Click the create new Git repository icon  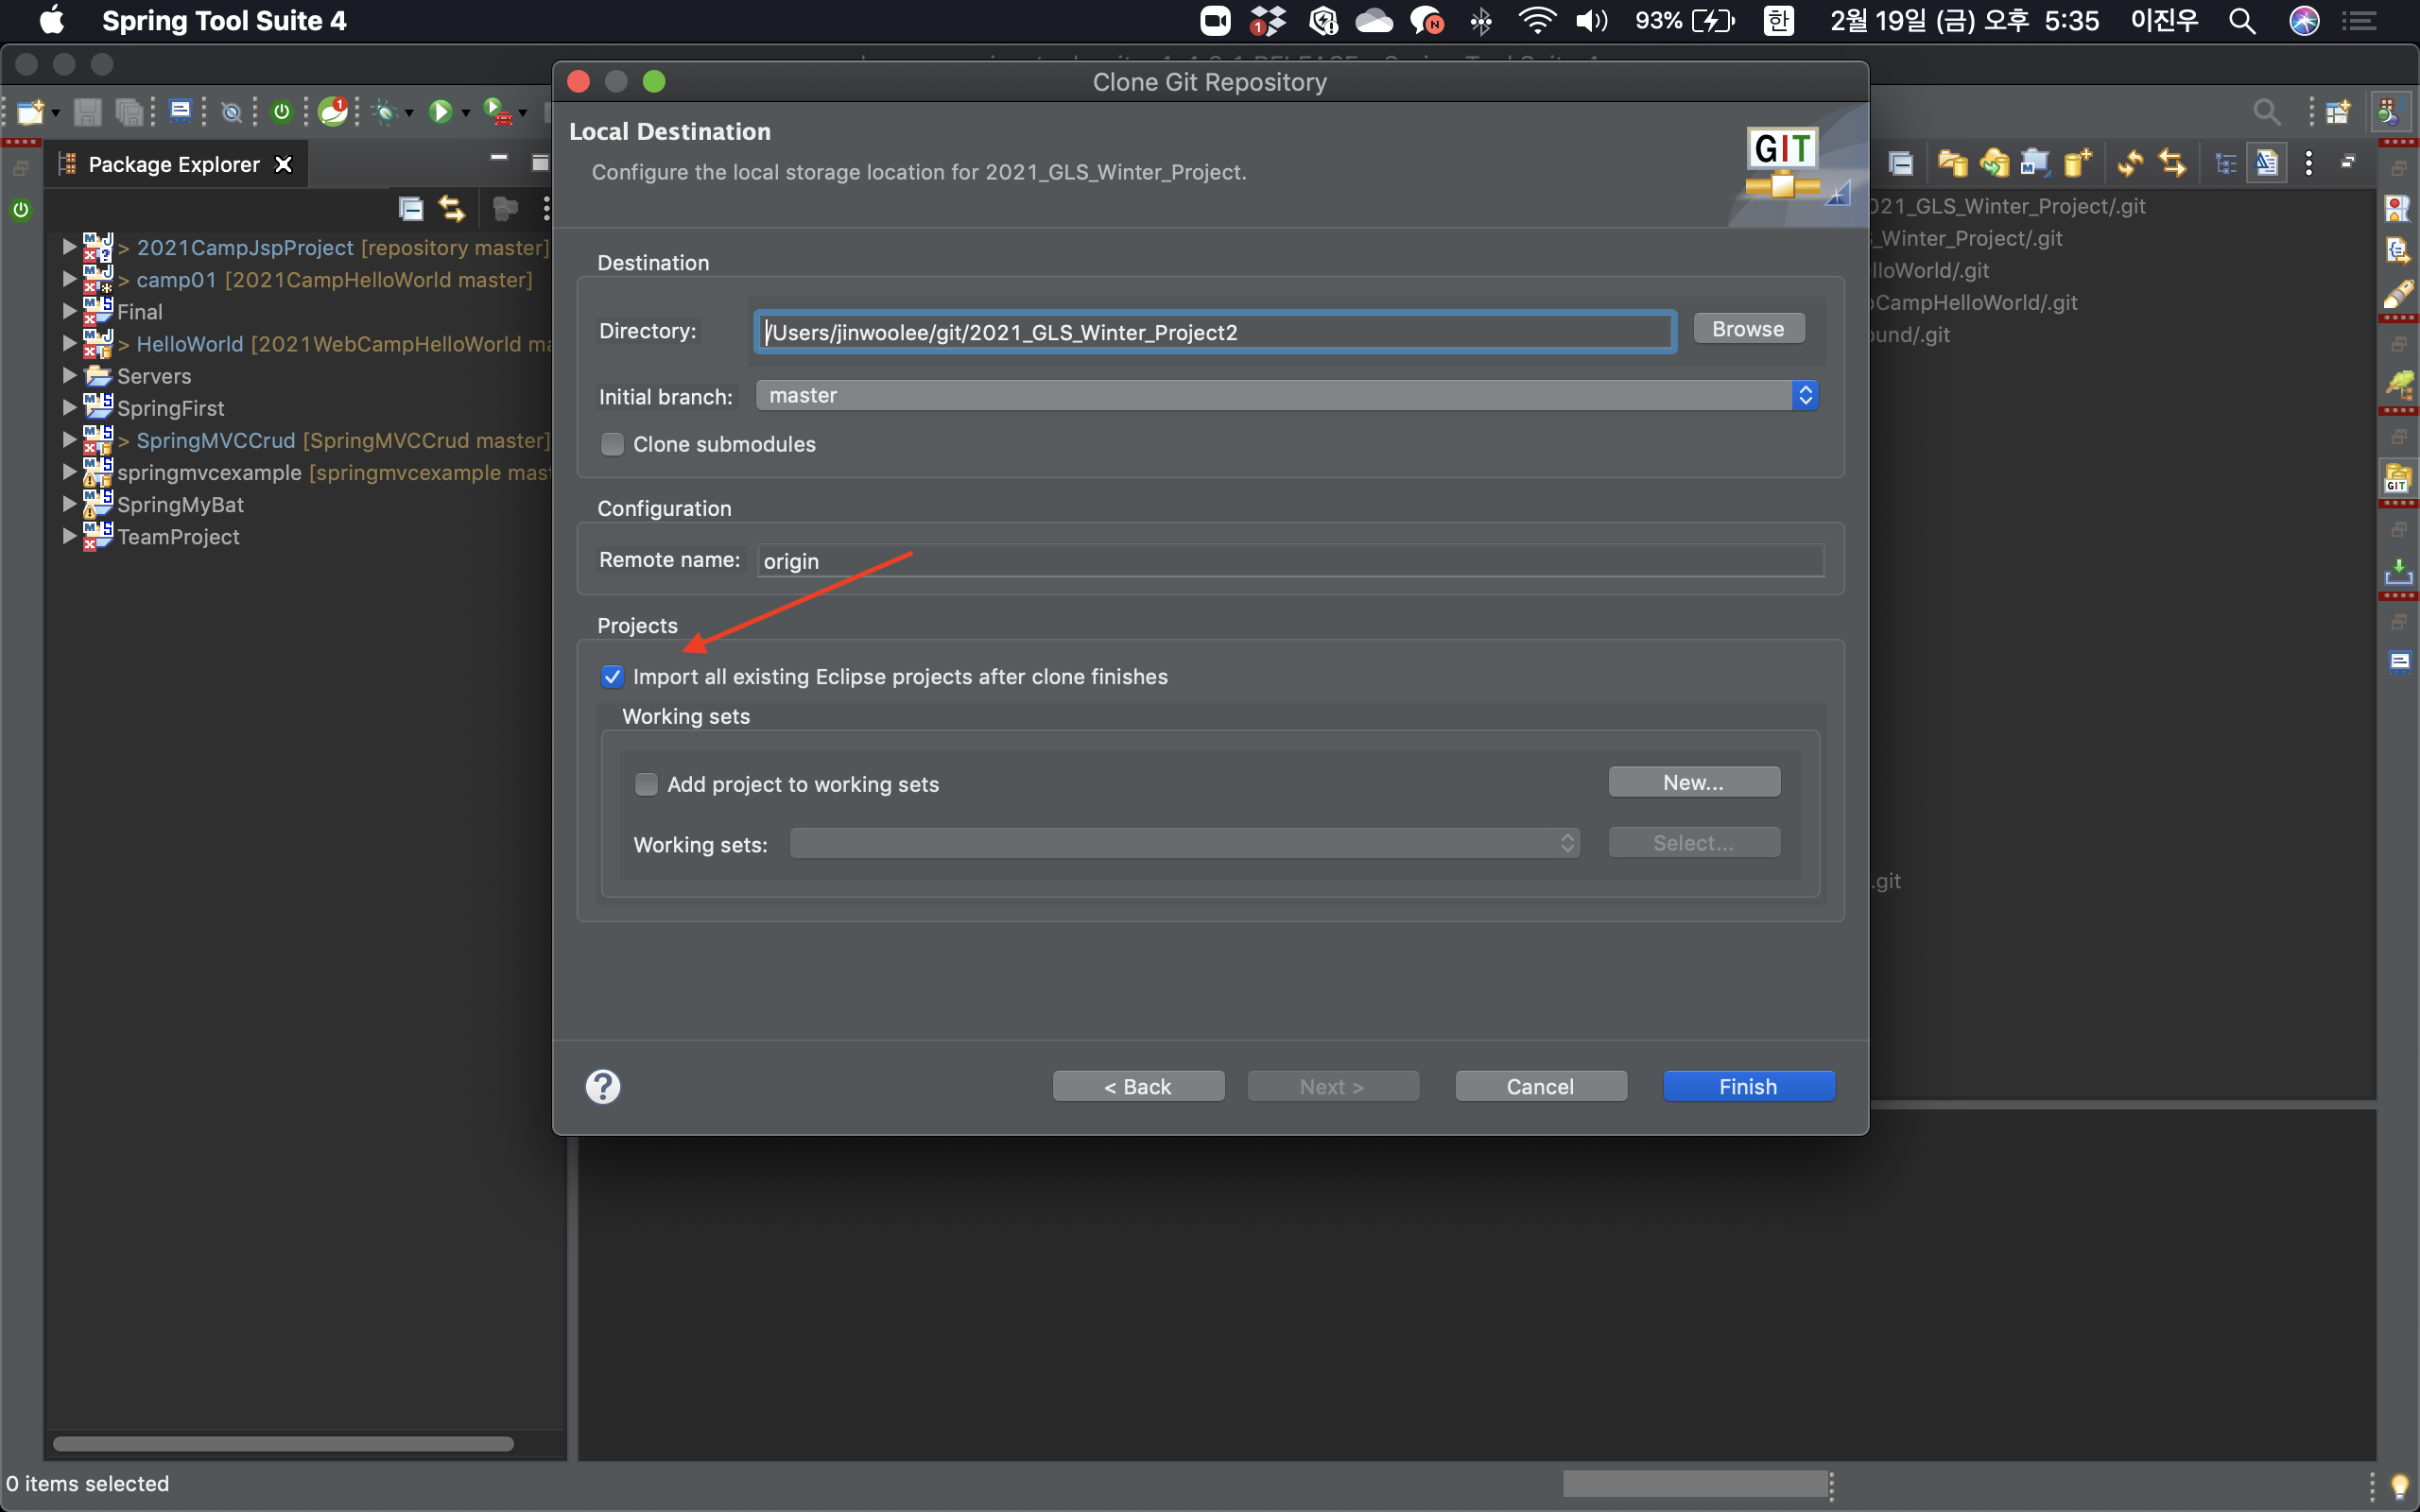(x=2078, y=163)
